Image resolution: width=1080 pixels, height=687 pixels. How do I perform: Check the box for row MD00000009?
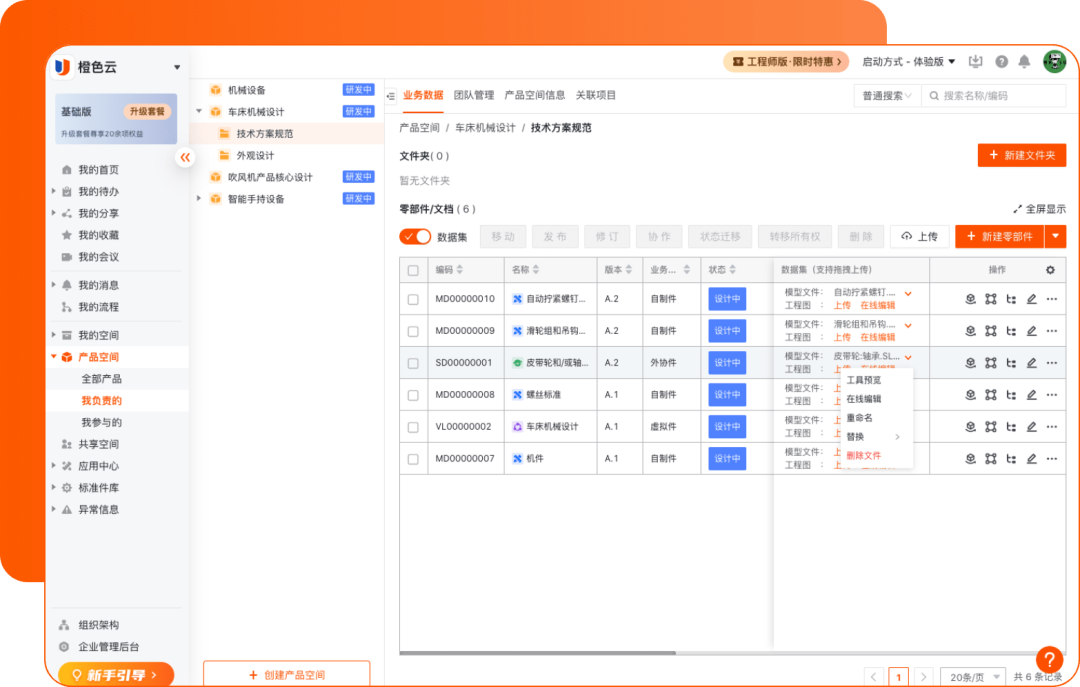pos(413,331)
